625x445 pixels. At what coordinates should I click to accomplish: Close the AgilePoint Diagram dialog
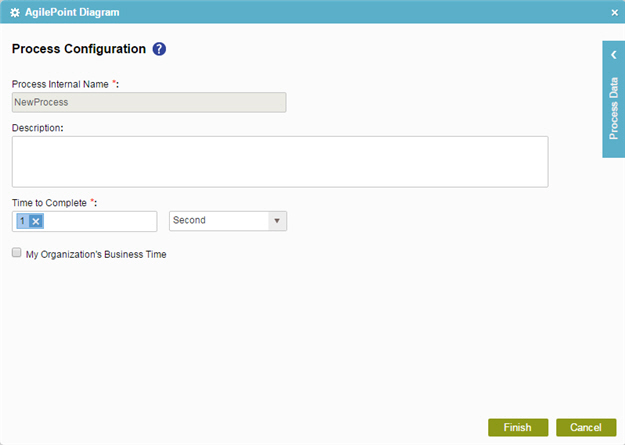coord(615,13)
